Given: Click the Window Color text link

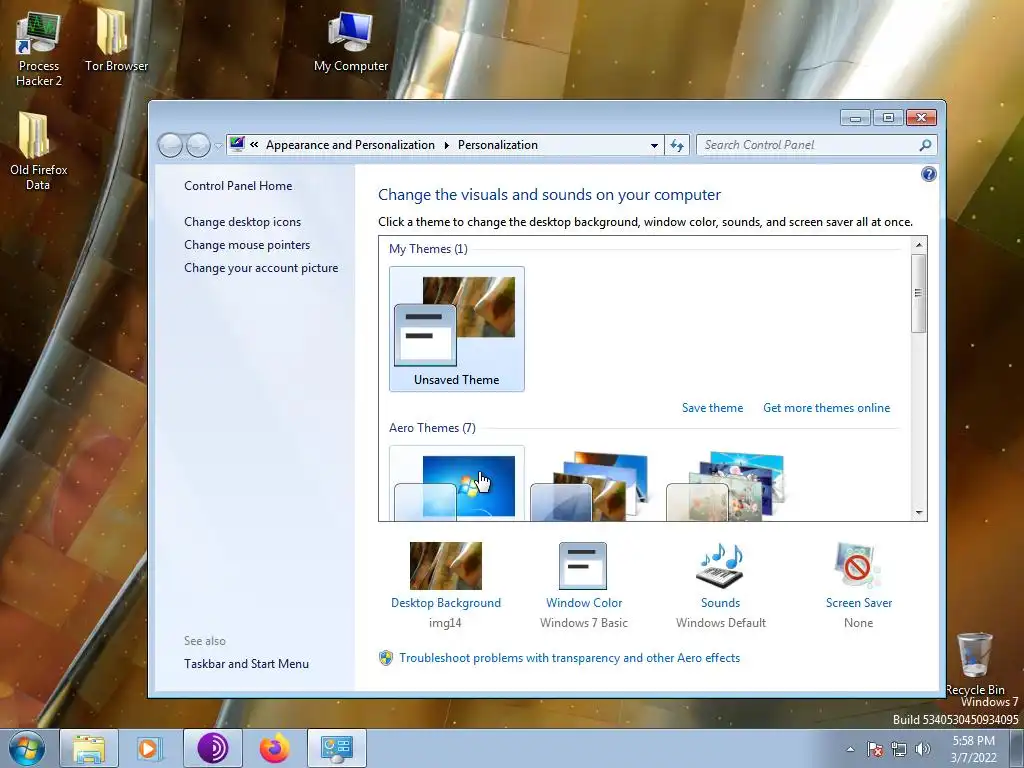Looking at the screenshot, I should click(x=584, y=603).
